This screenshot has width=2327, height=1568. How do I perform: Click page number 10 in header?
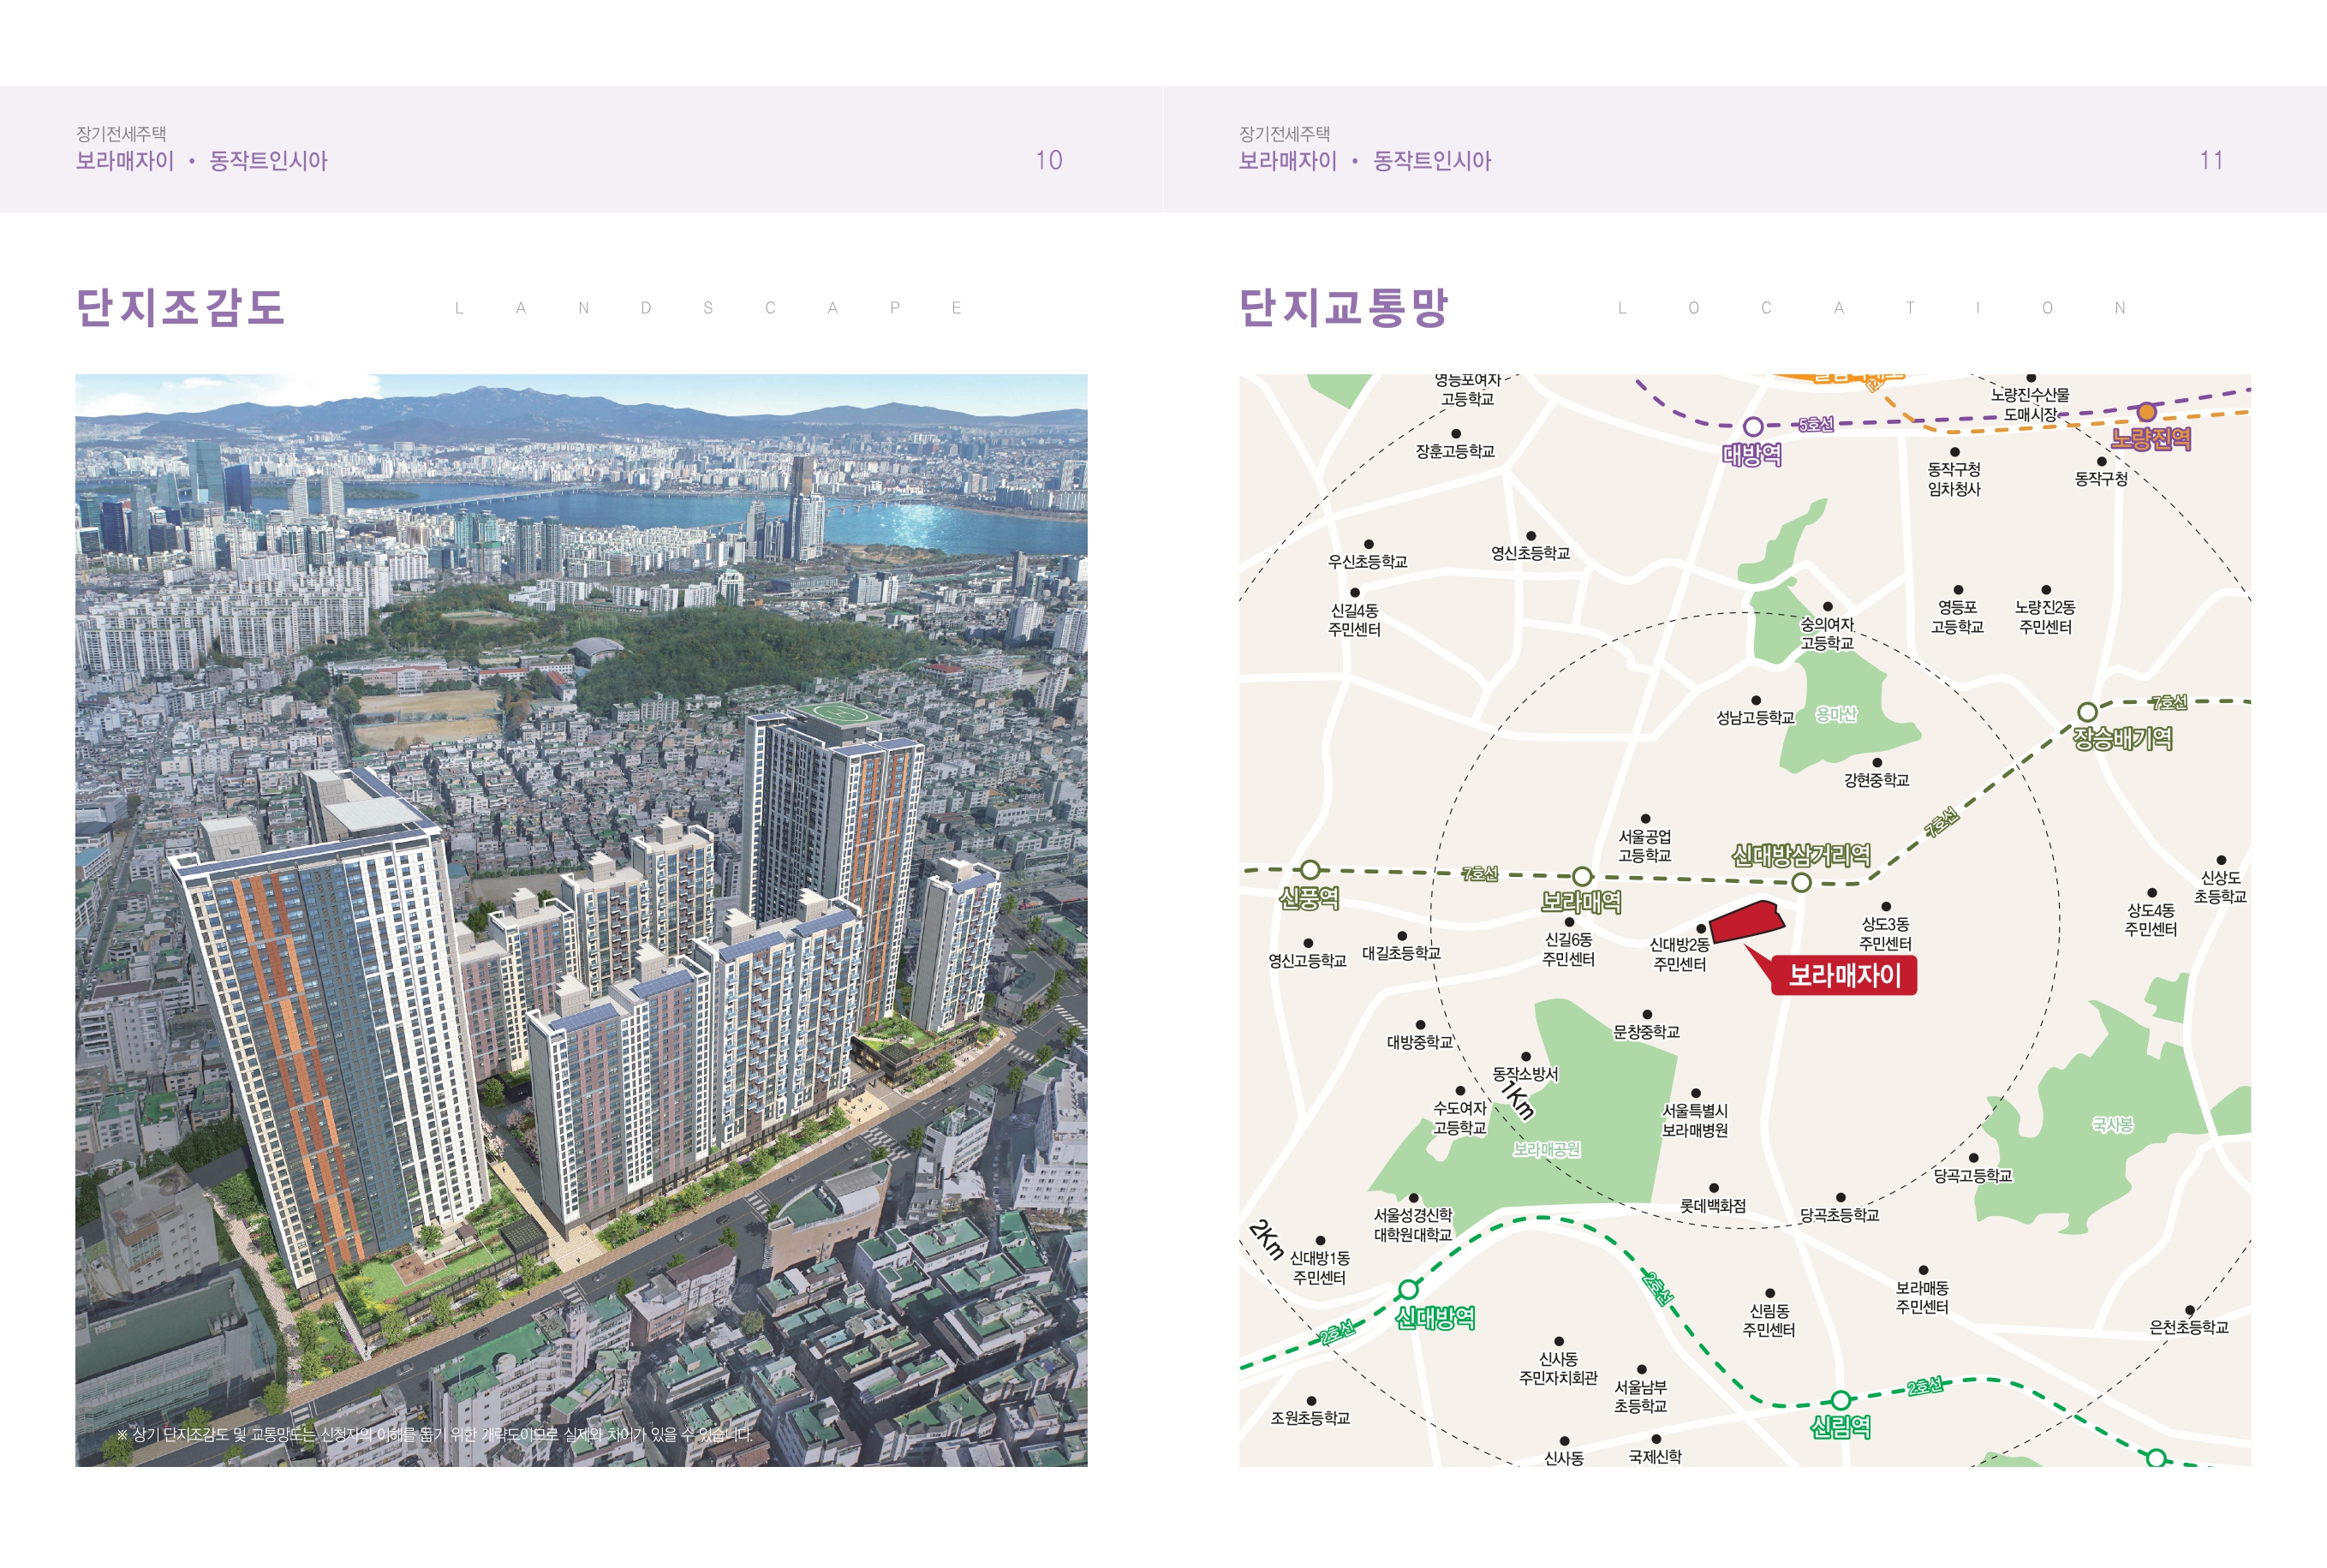click(1048, 161)
